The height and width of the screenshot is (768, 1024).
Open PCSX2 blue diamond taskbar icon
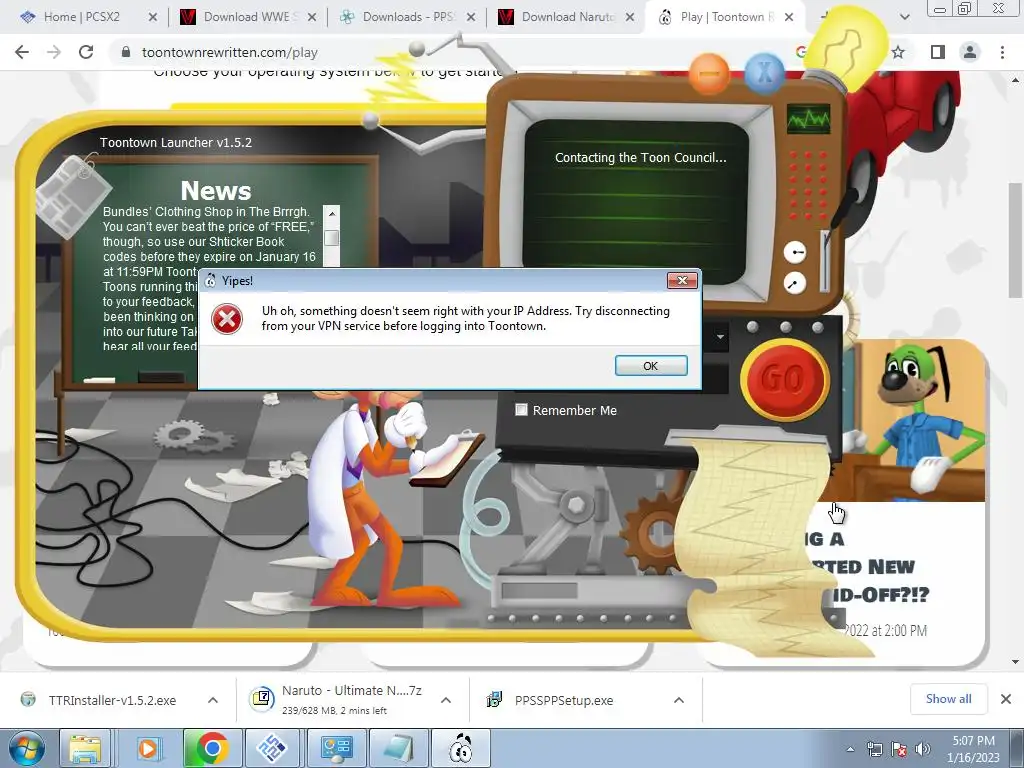click(x=272, y=748)
